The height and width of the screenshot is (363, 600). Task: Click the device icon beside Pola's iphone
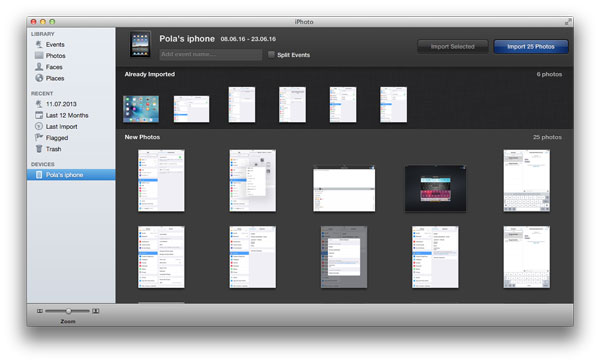coord(39,175)
